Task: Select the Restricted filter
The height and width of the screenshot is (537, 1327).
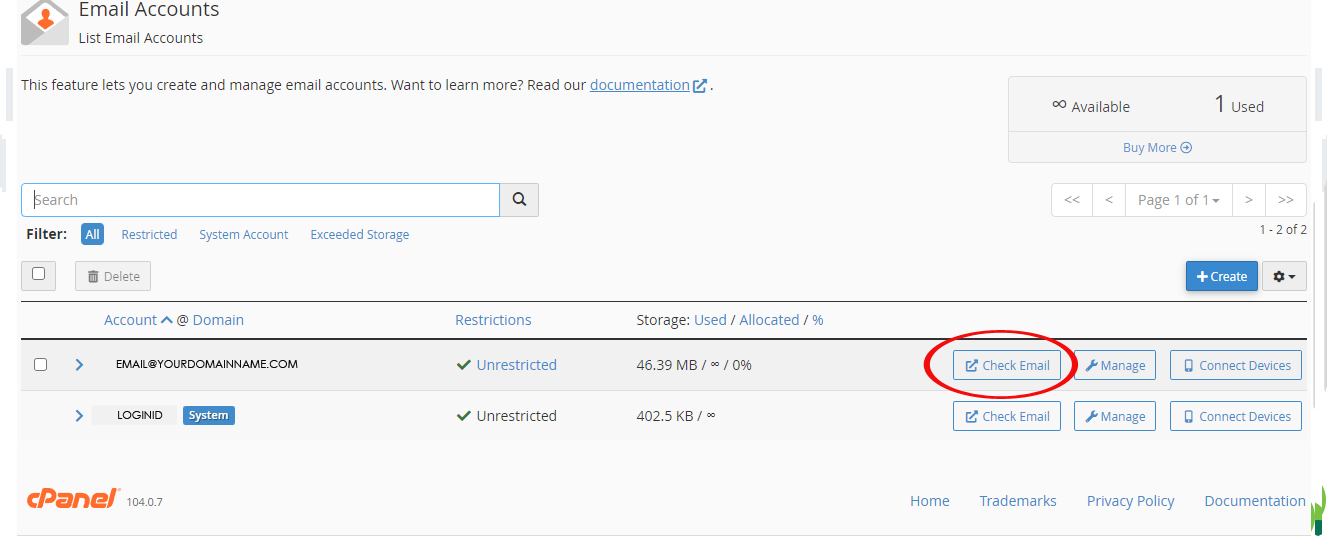Action: [149, 235]
